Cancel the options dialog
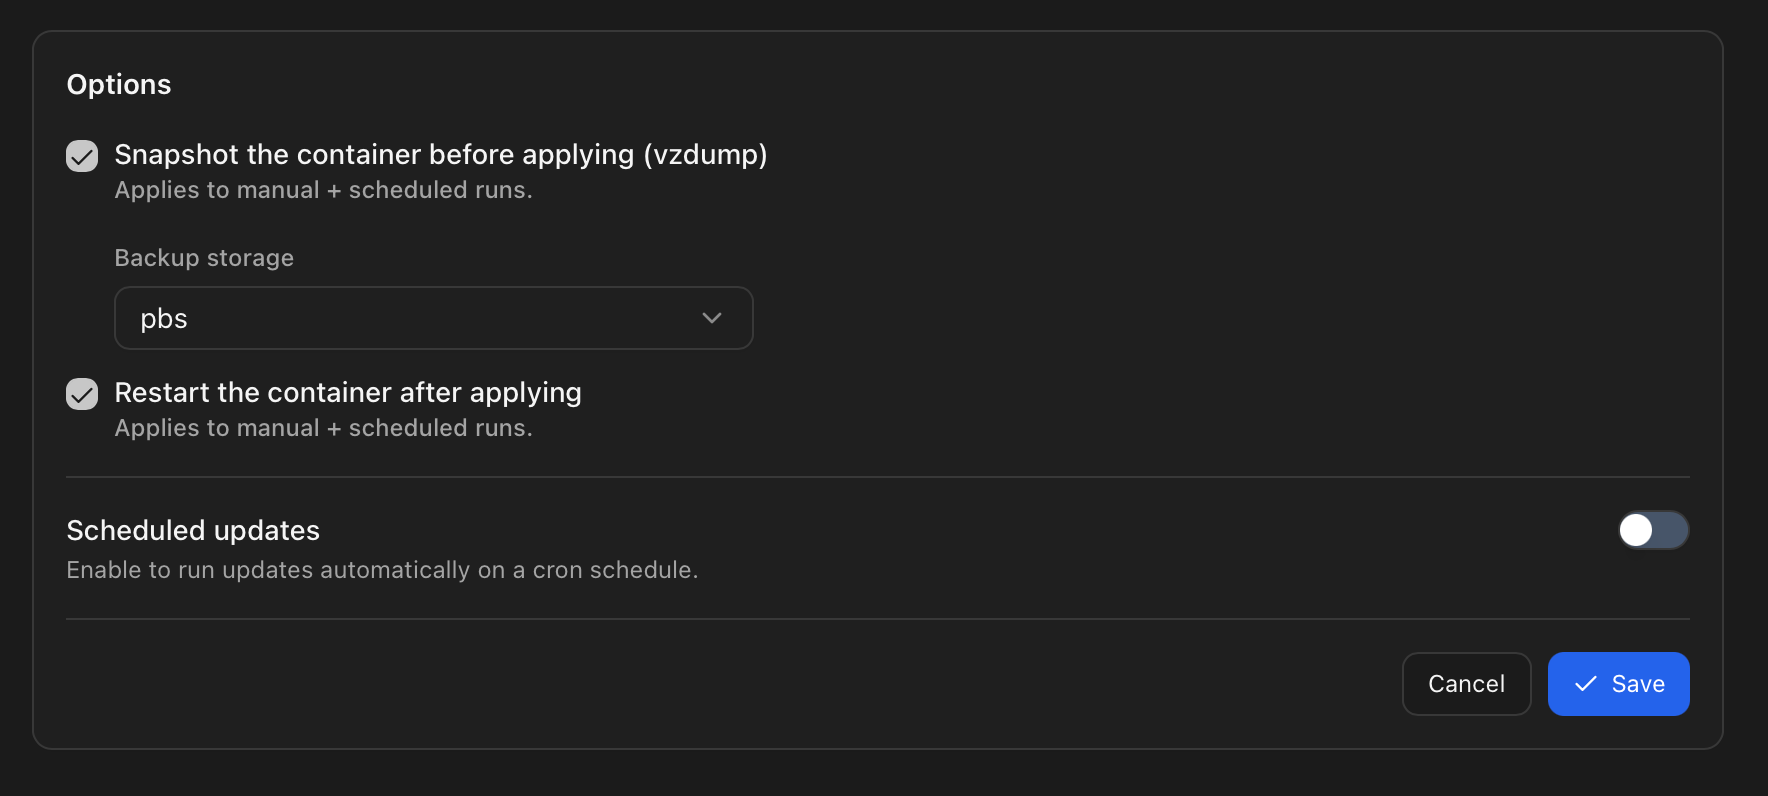This screenshot has height=796, width=1768. [1466, 684]
